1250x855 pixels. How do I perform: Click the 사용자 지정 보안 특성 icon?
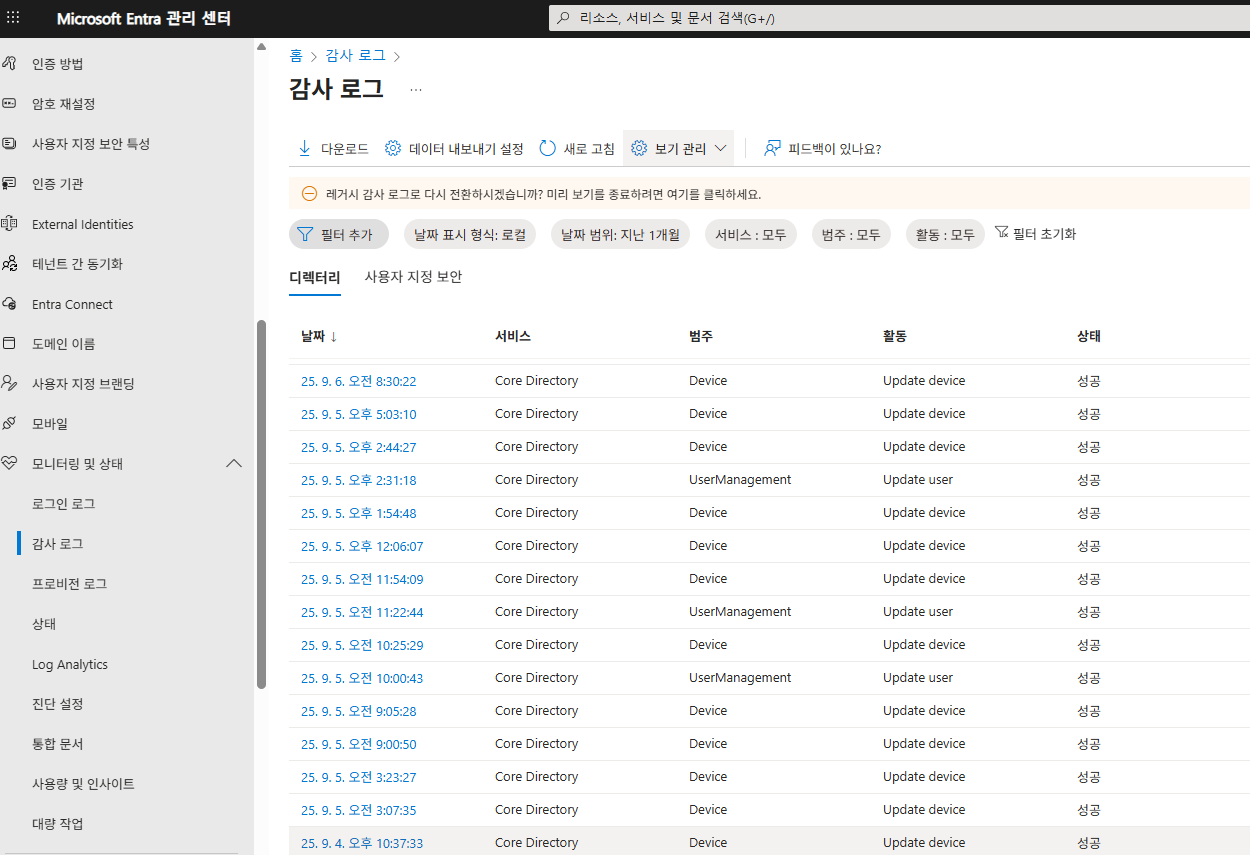(x=9, y=144)
